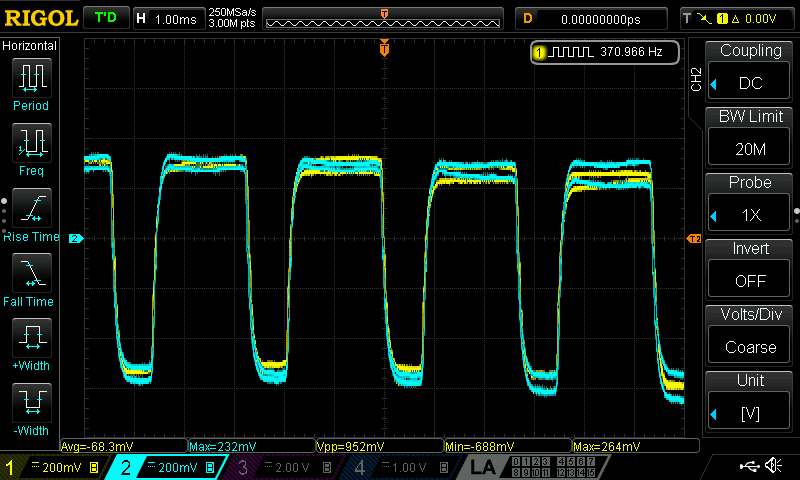Click the LA logic analyzer button
The width and height of the screenshot is (800, 480).
click(482, 466)
